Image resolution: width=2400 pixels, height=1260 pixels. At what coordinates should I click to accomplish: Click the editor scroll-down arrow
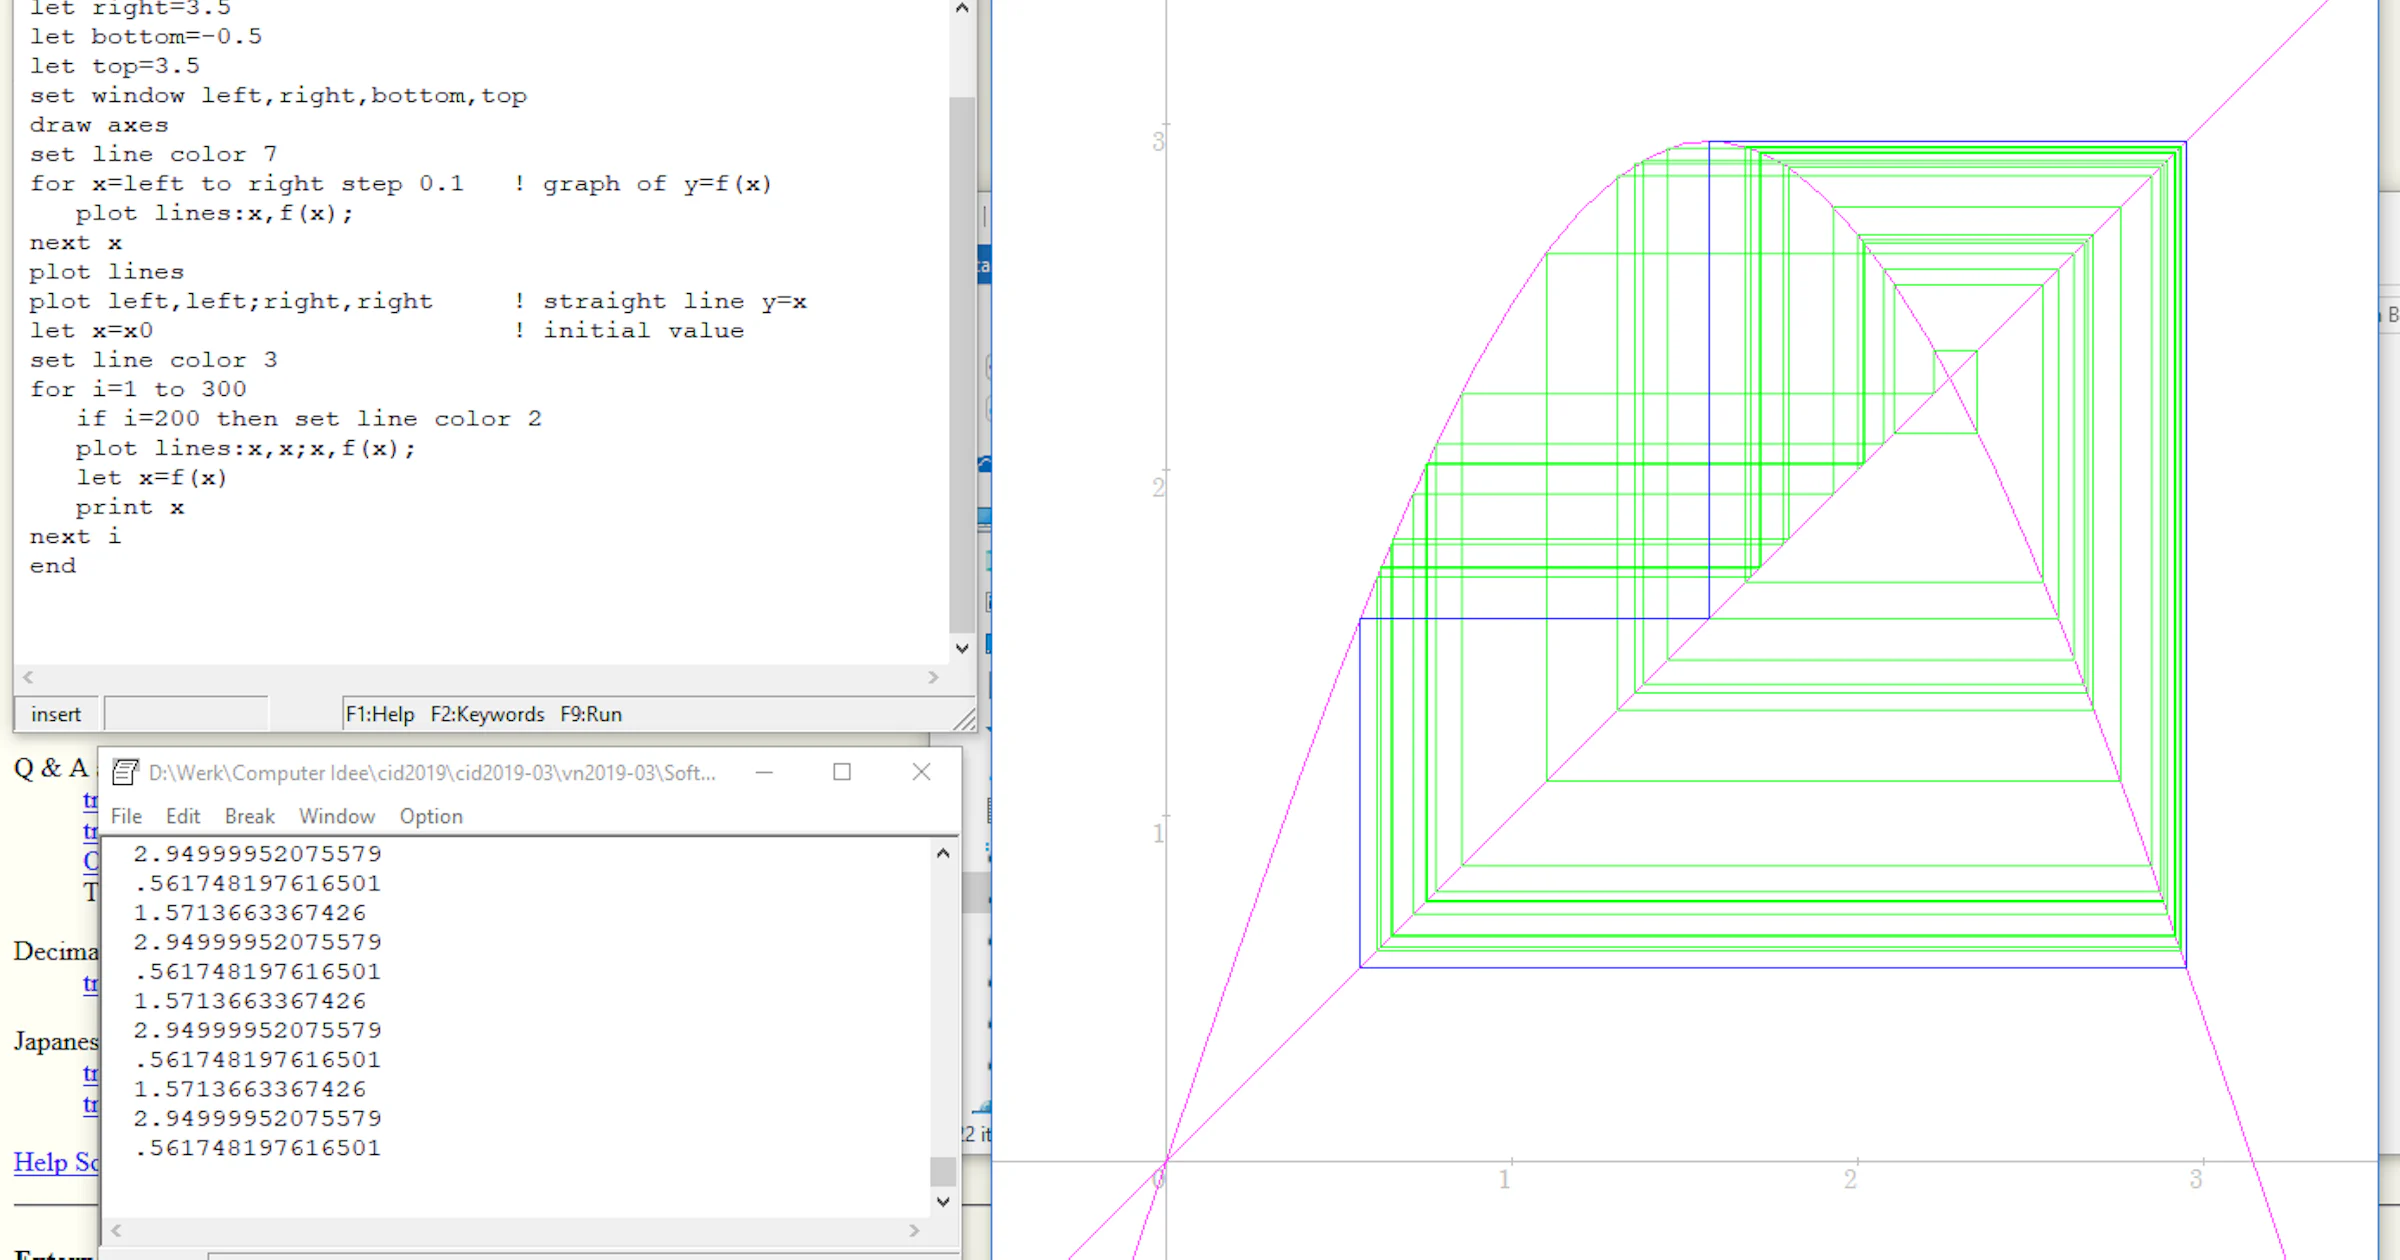[962, 648]
